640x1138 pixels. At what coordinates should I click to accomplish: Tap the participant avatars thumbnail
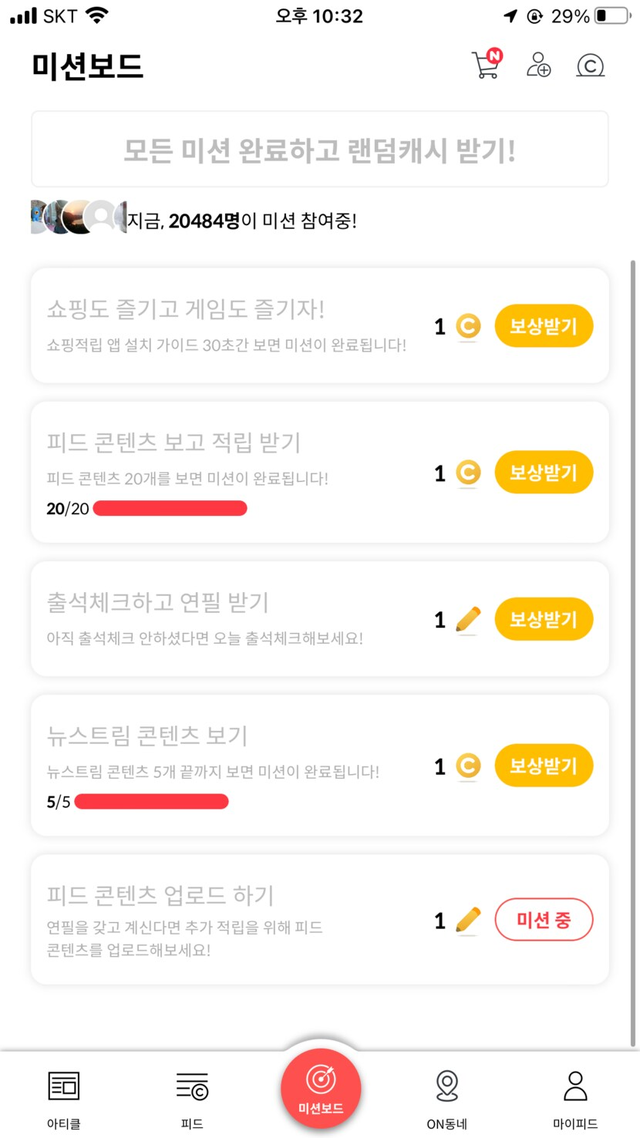pyautogui.click(x=78, y=217)
